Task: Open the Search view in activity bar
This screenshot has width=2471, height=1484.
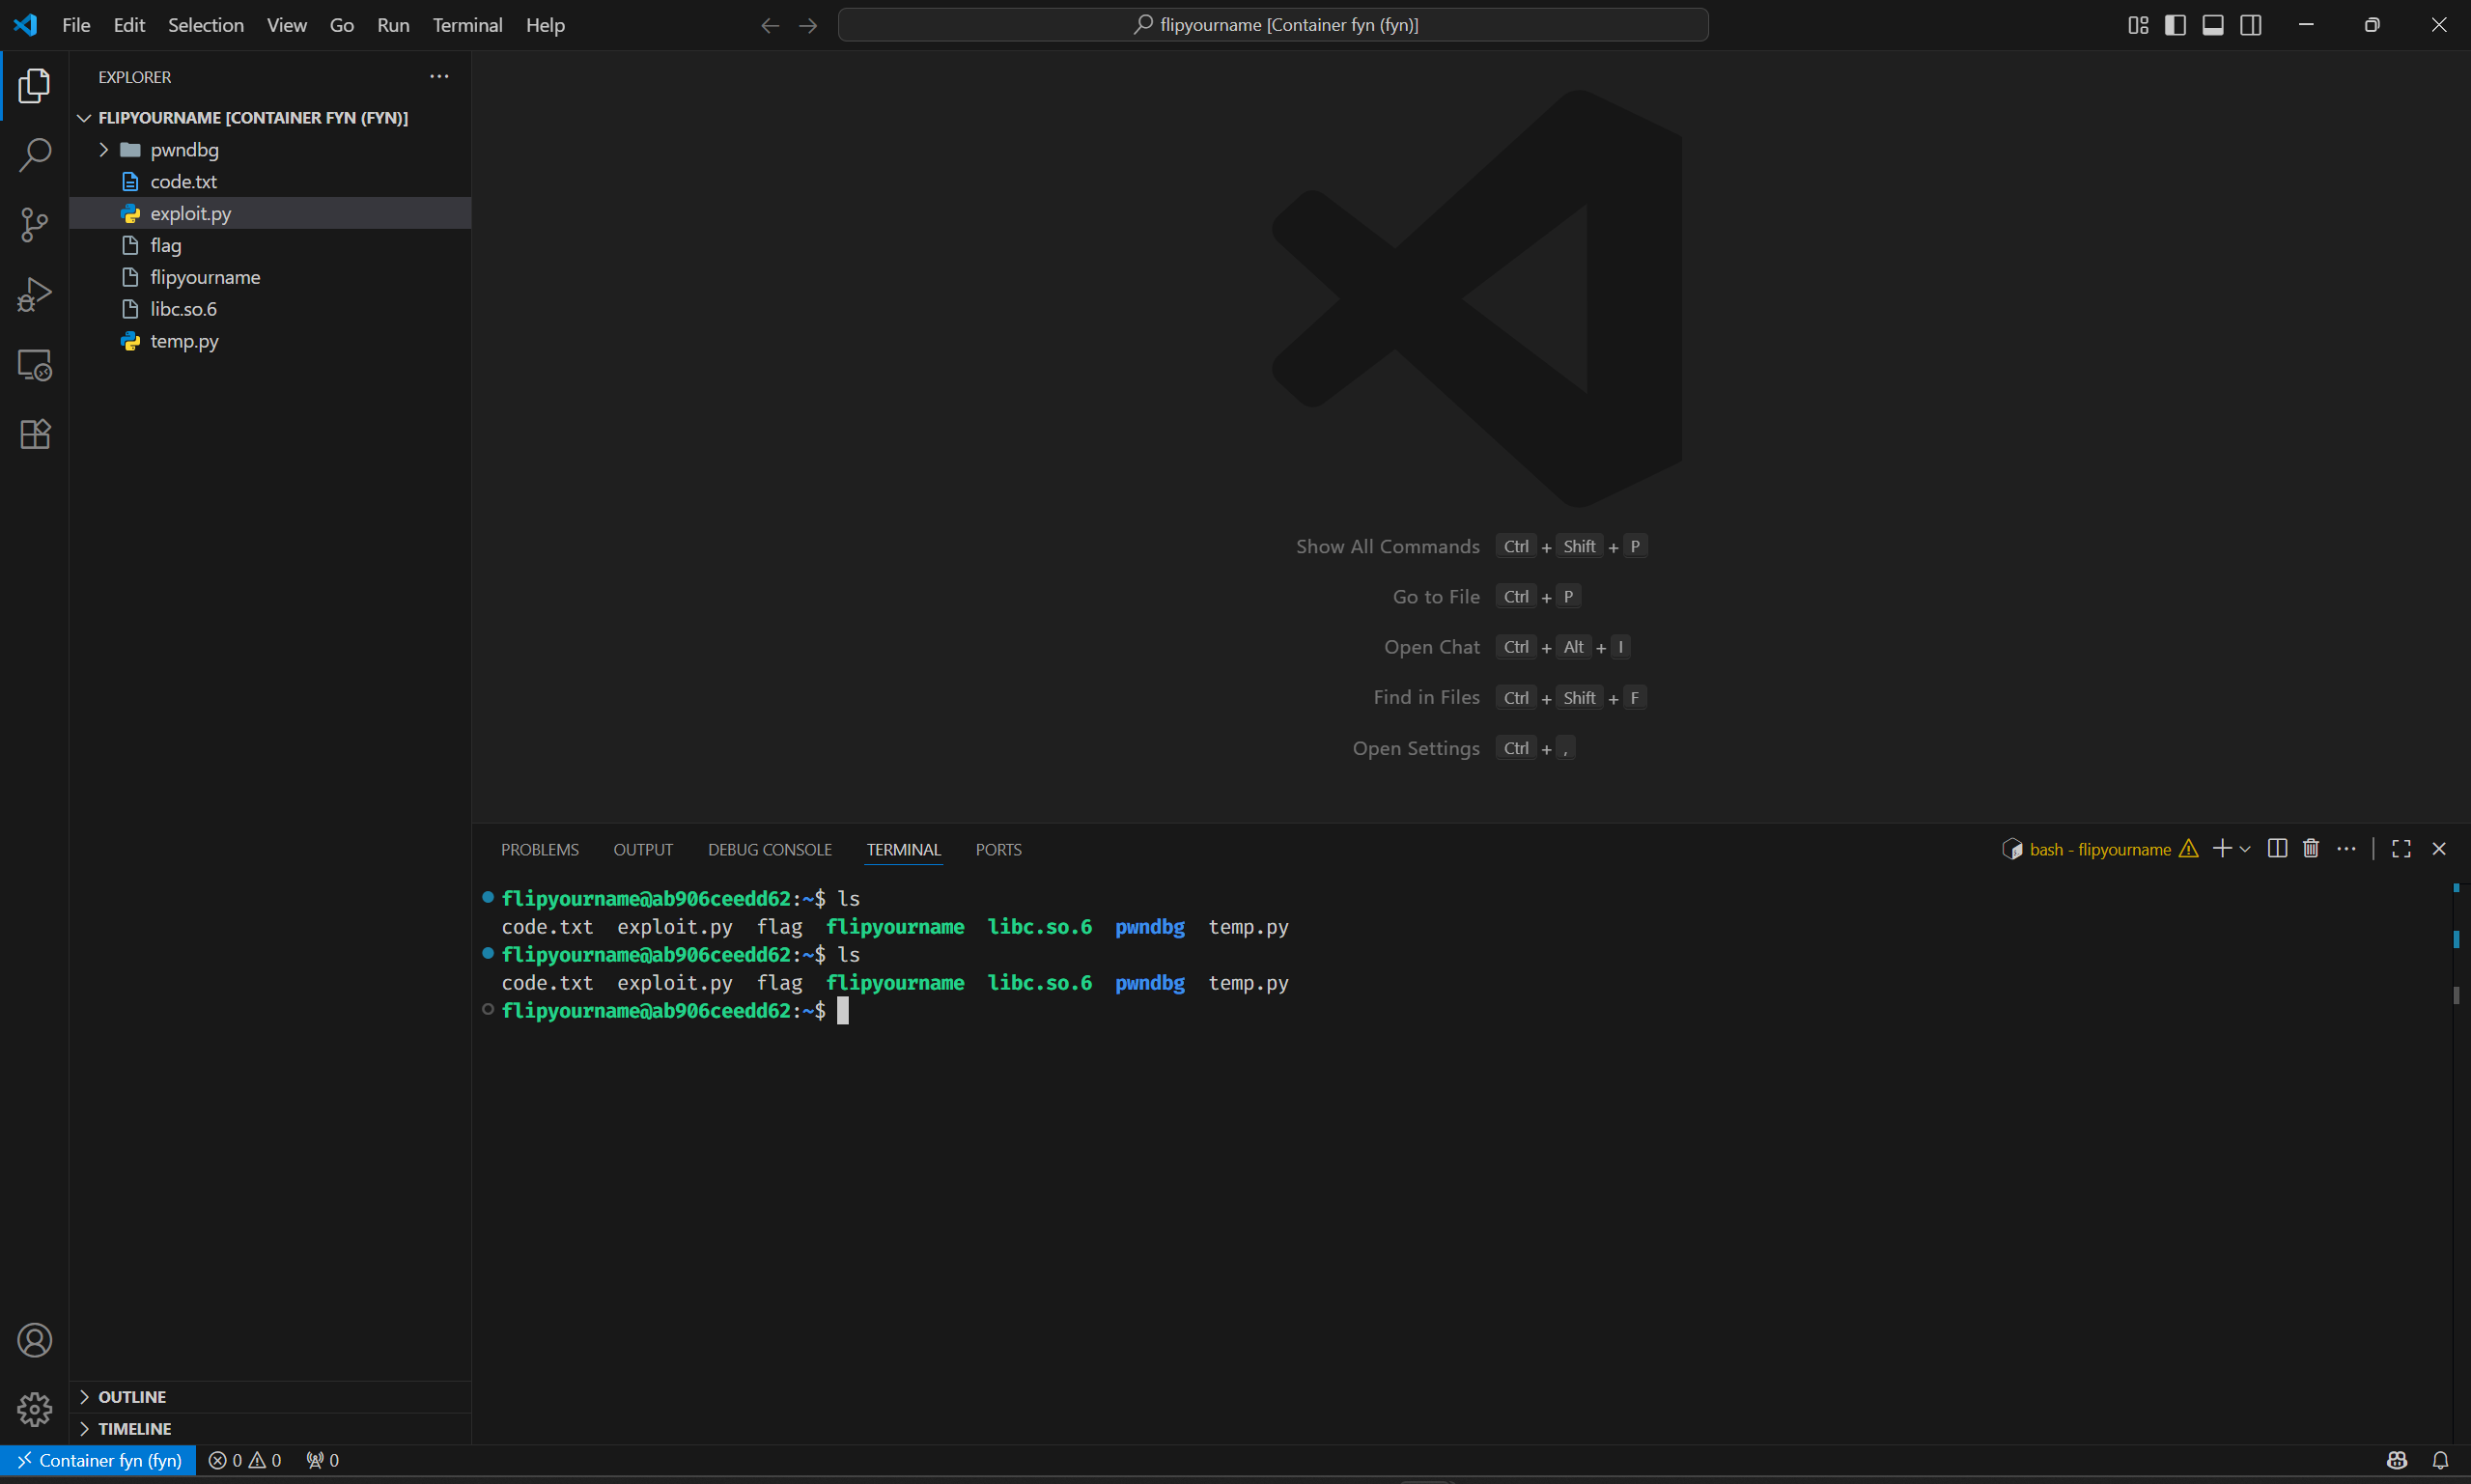Action: tap(34, 155)
